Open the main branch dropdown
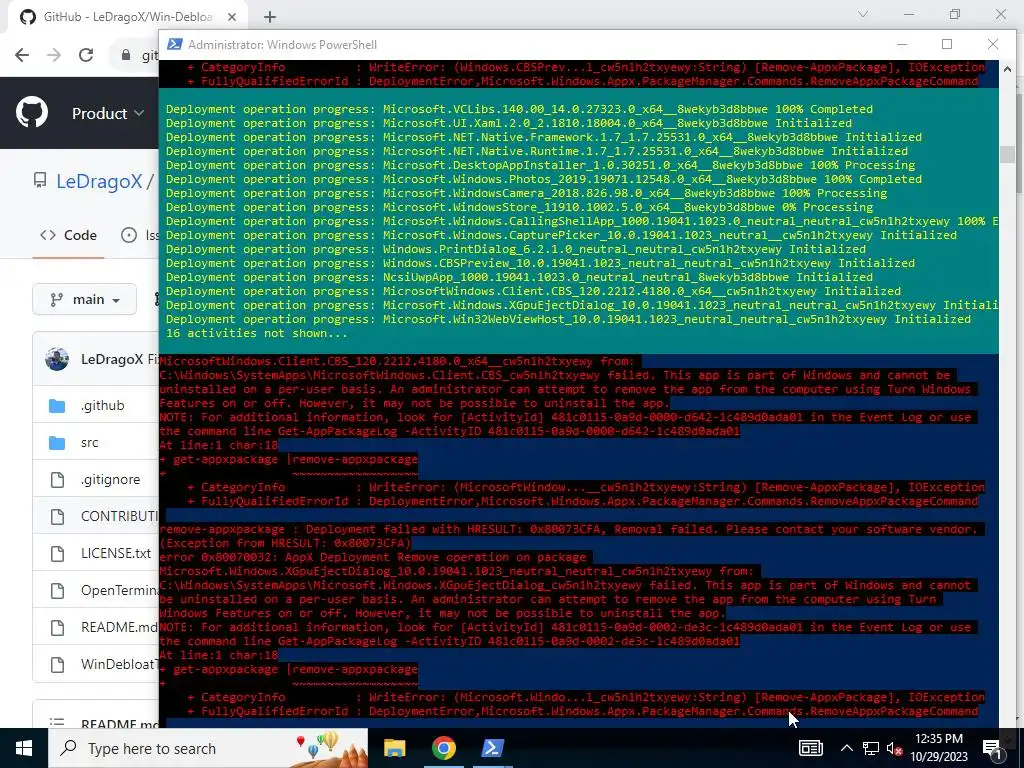The width and height of the screenshot is (1024, 768). click(x=85, y=299)
